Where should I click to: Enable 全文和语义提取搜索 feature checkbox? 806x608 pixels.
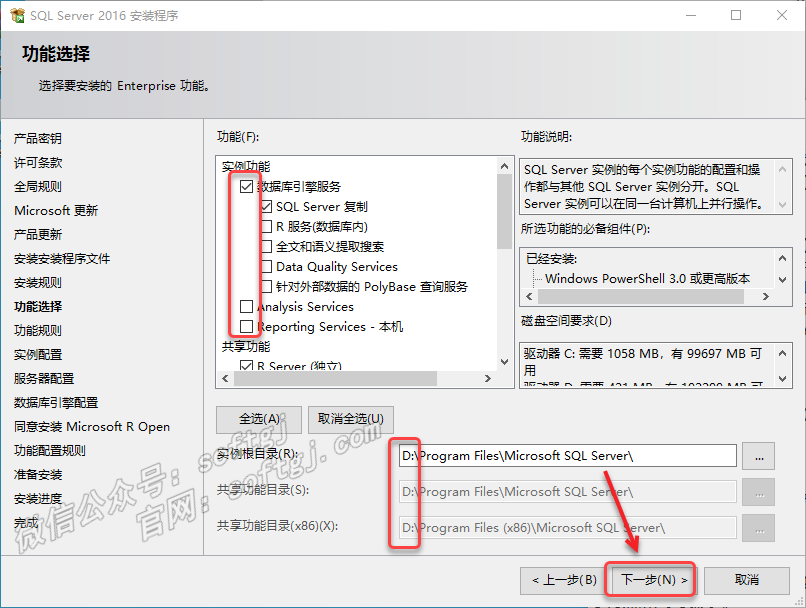(x=266, y=247)
